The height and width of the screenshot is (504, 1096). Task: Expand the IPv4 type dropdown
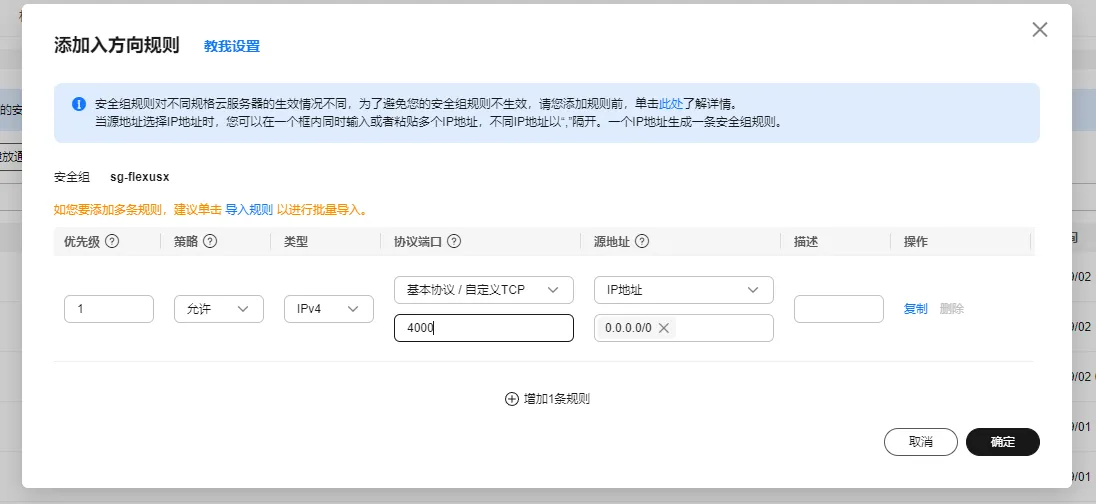[x=327, y=309]
